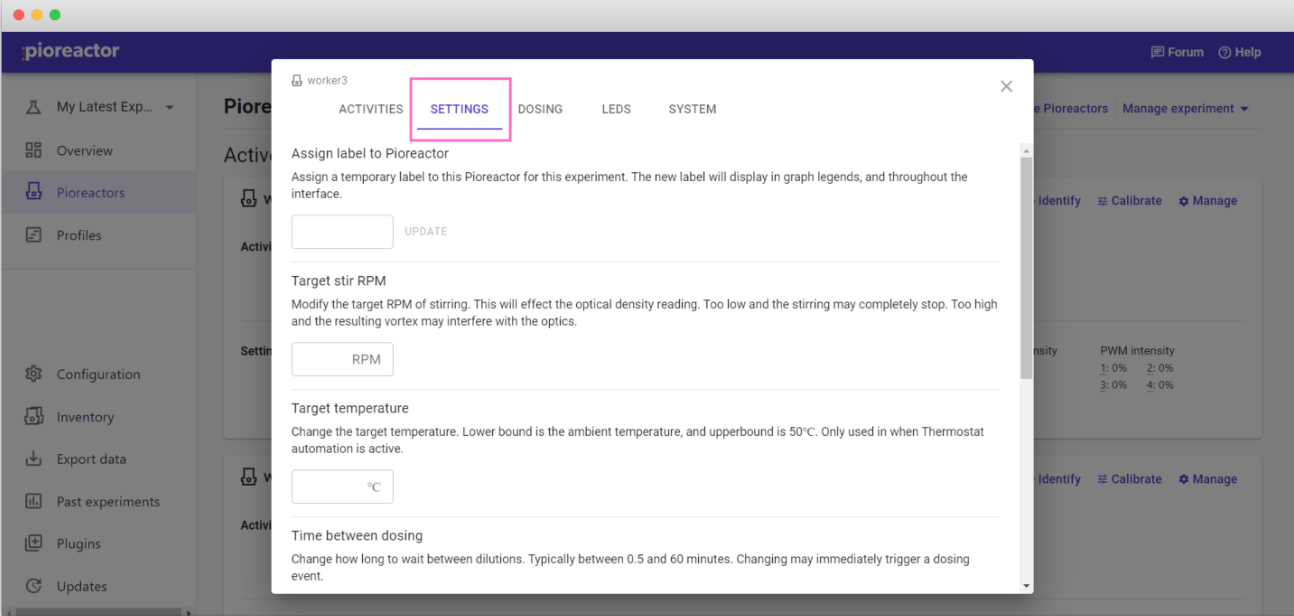The image size is (1294, 616).
Task: Open the Help link in header
Action: [x=1239, y=52]
